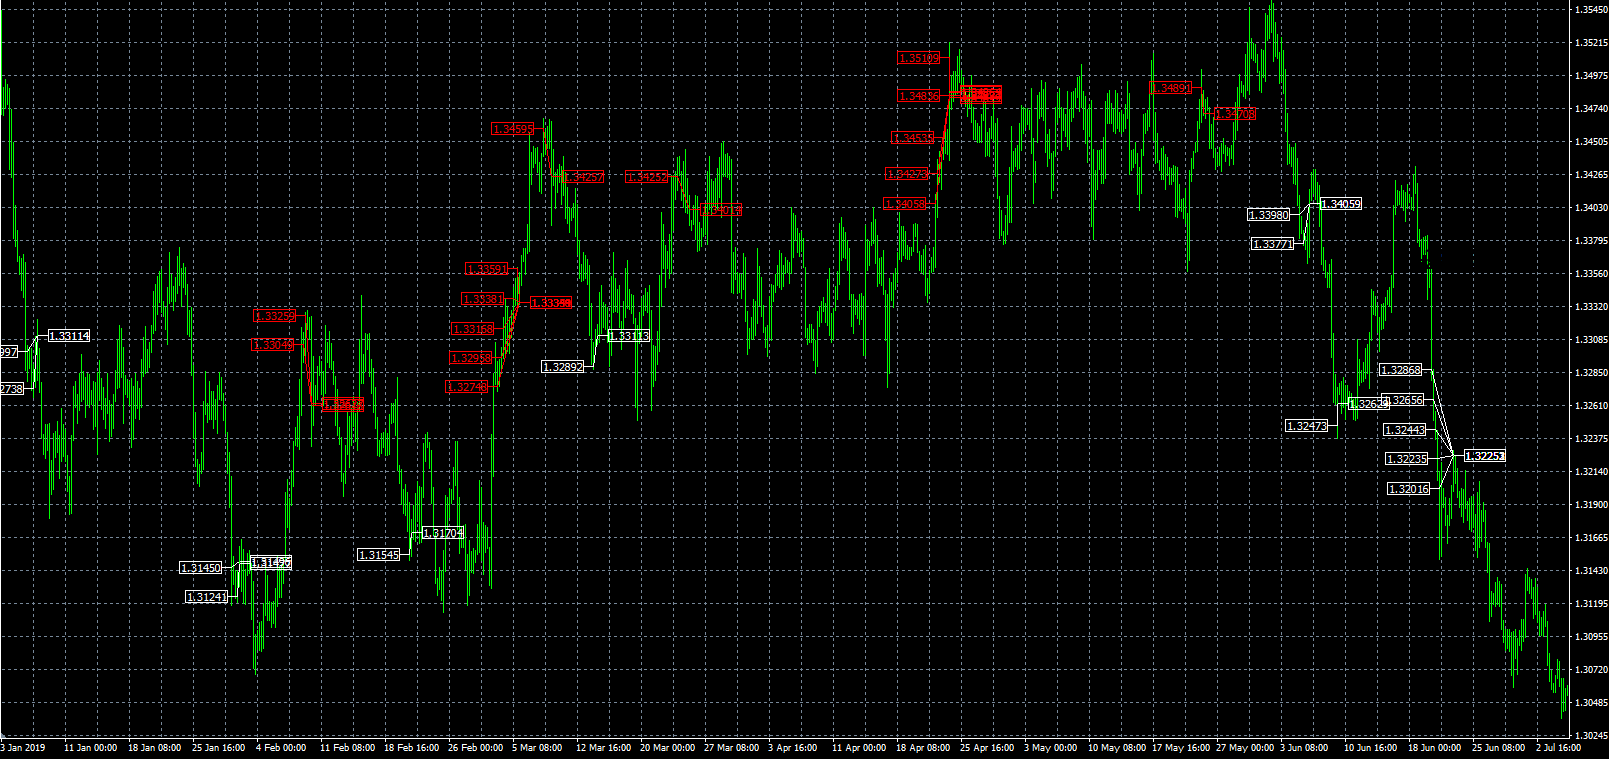Select the red 1.34595 price label

(x=513, y=129)
